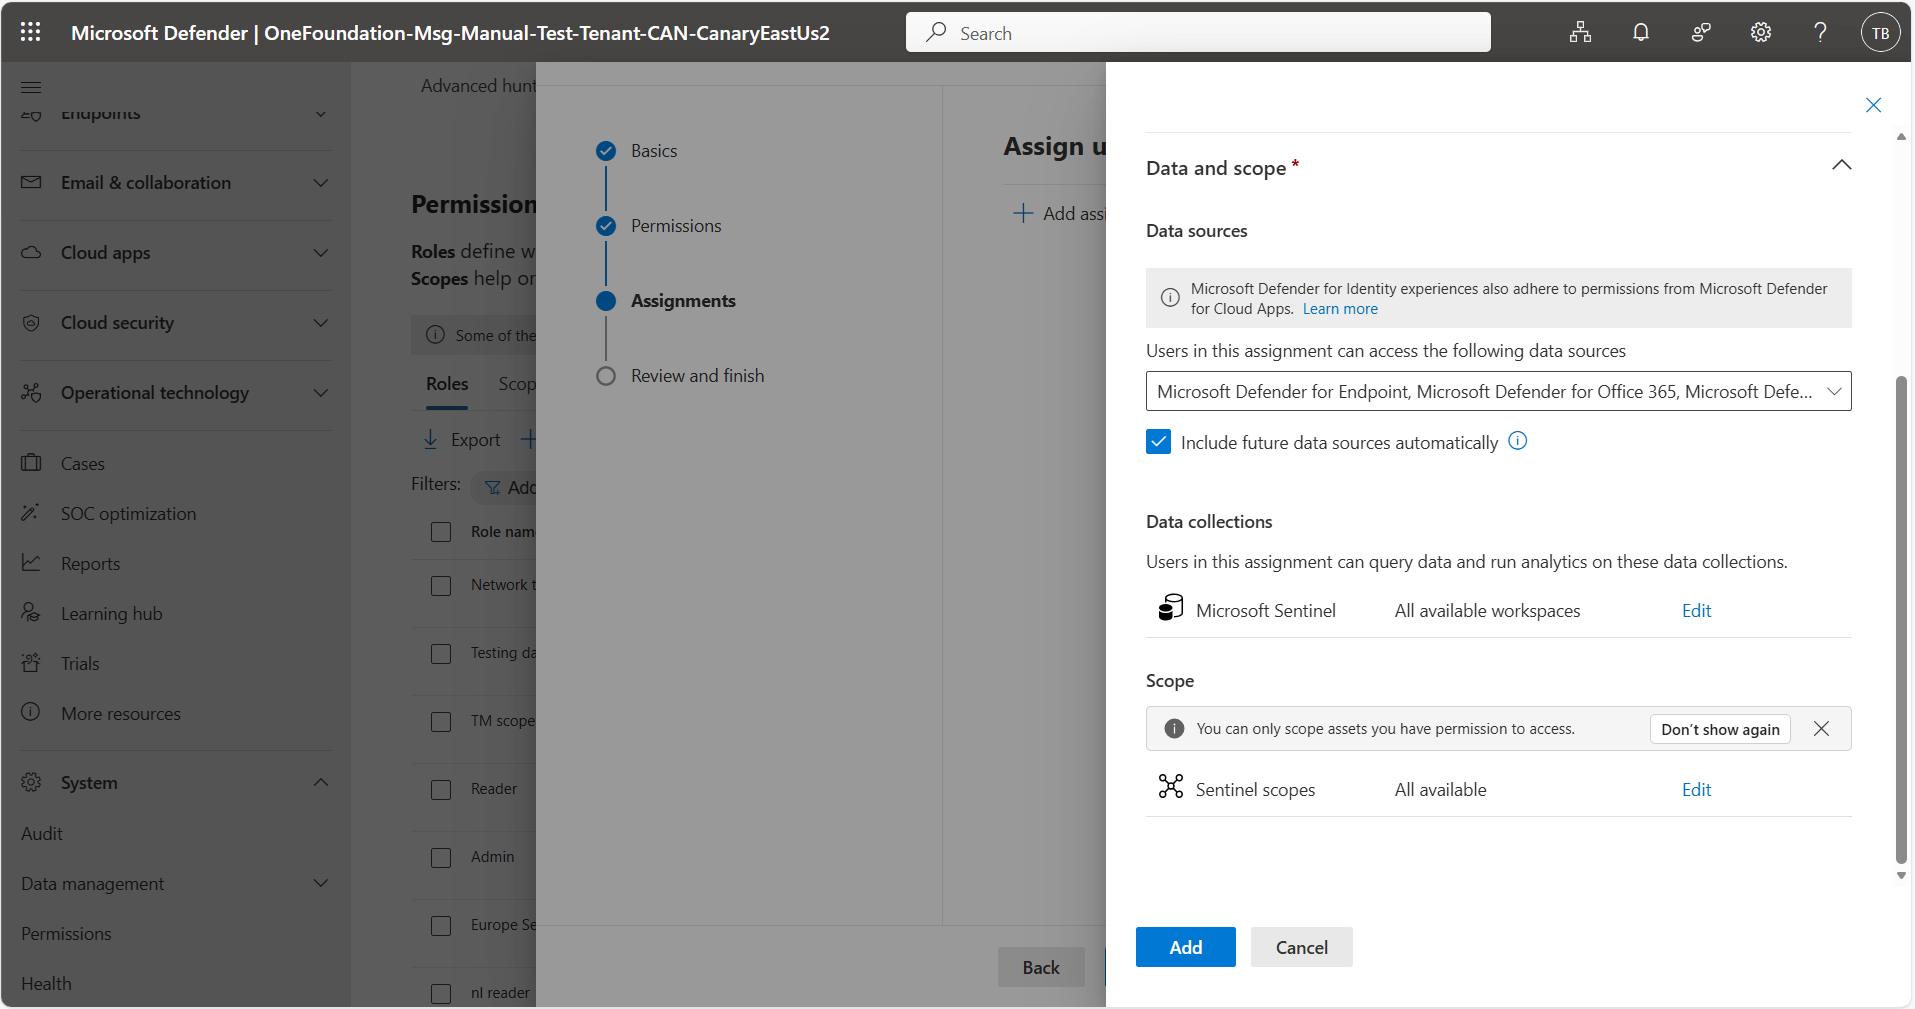Viewport: 1915px width, 1009px height.
Task: Open the network topology icon in header
Action: click(1580, 32)
